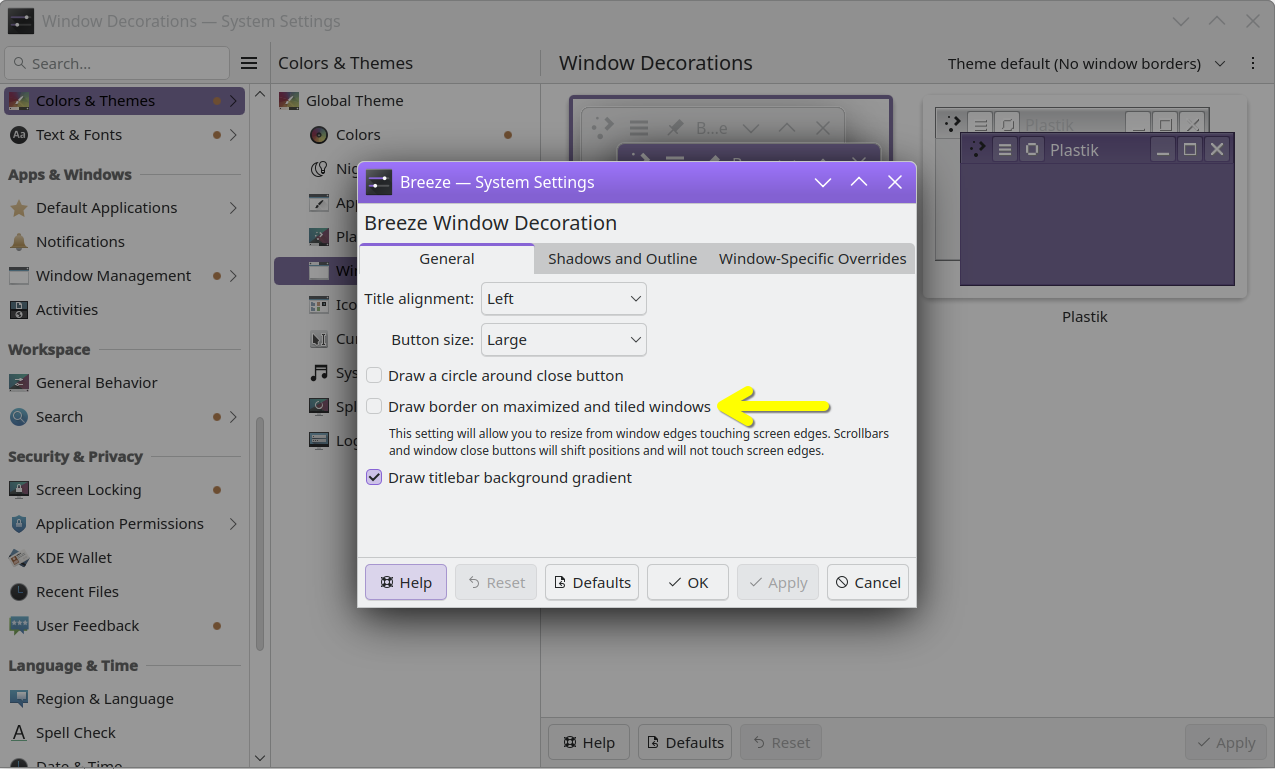The height and width of the screenshot is (769, 1275).
Task: Open the General Behavior settings page
Action: coord(125,383)
